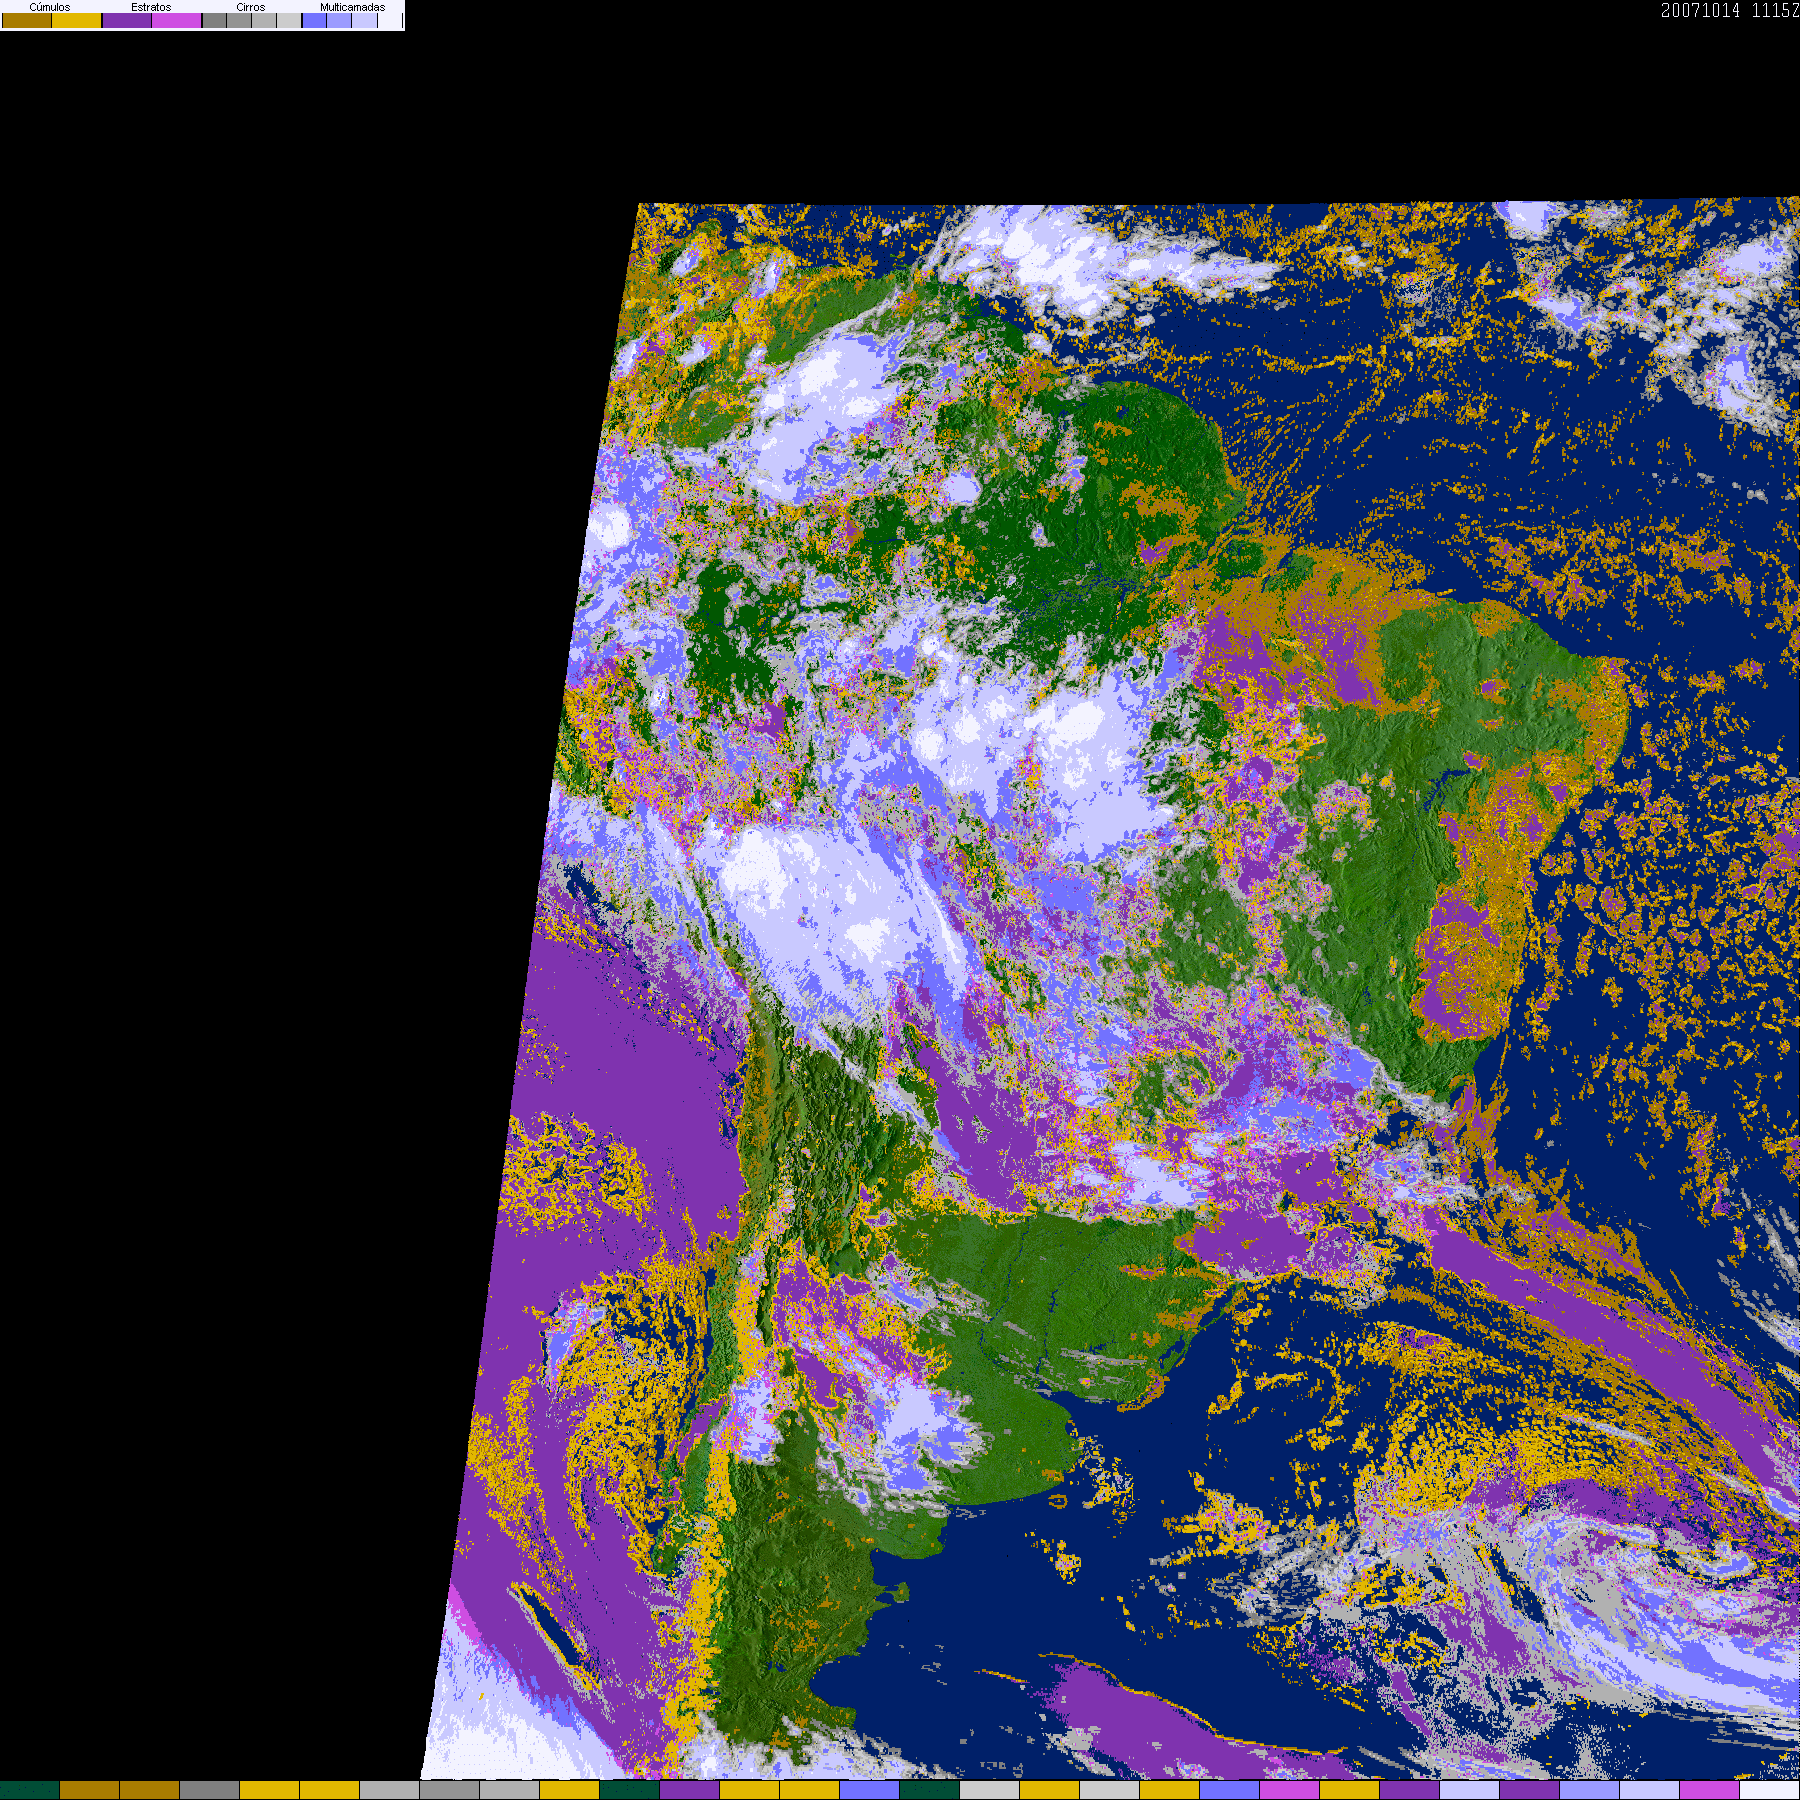Screen dimensions: 1800x1800
Task: Click the Cúmulos legend label
Action: [x=50, y=7]
